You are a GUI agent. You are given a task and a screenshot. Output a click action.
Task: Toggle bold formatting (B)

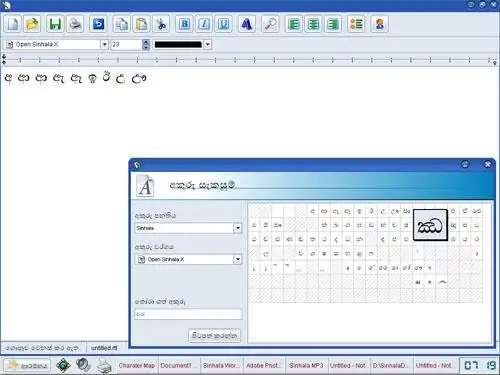click(184, 24)
